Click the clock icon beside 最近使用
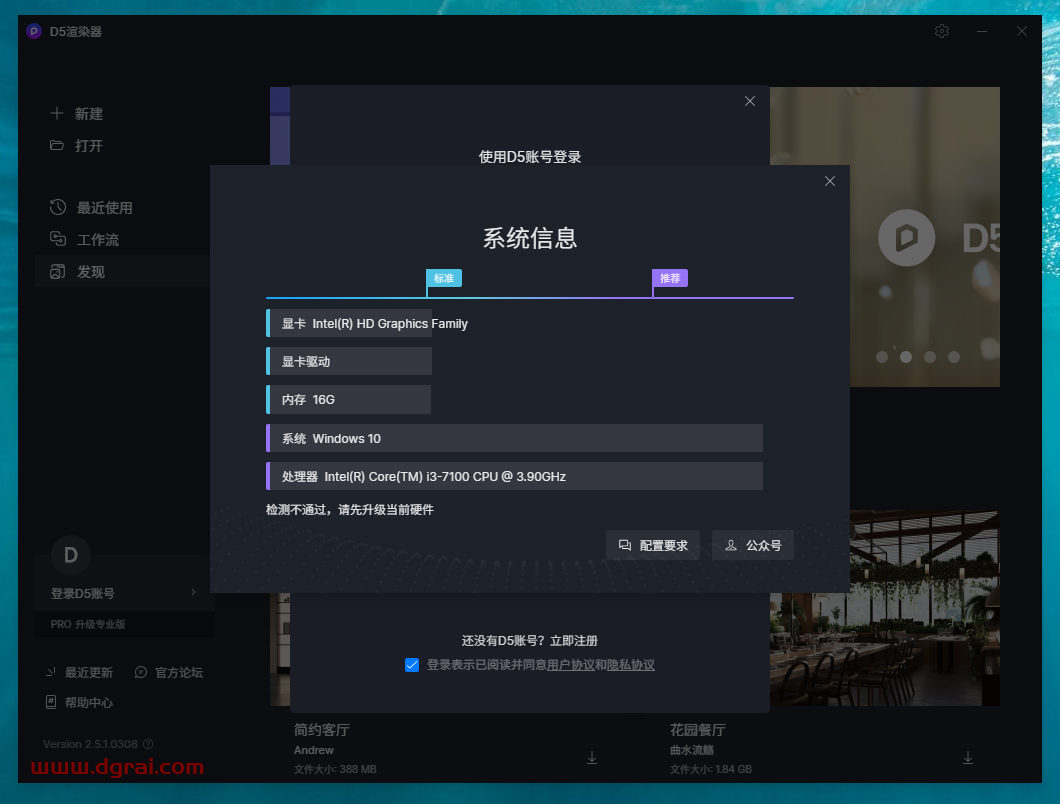Screen dimensions: 1060x804 [x=58, y=207]
